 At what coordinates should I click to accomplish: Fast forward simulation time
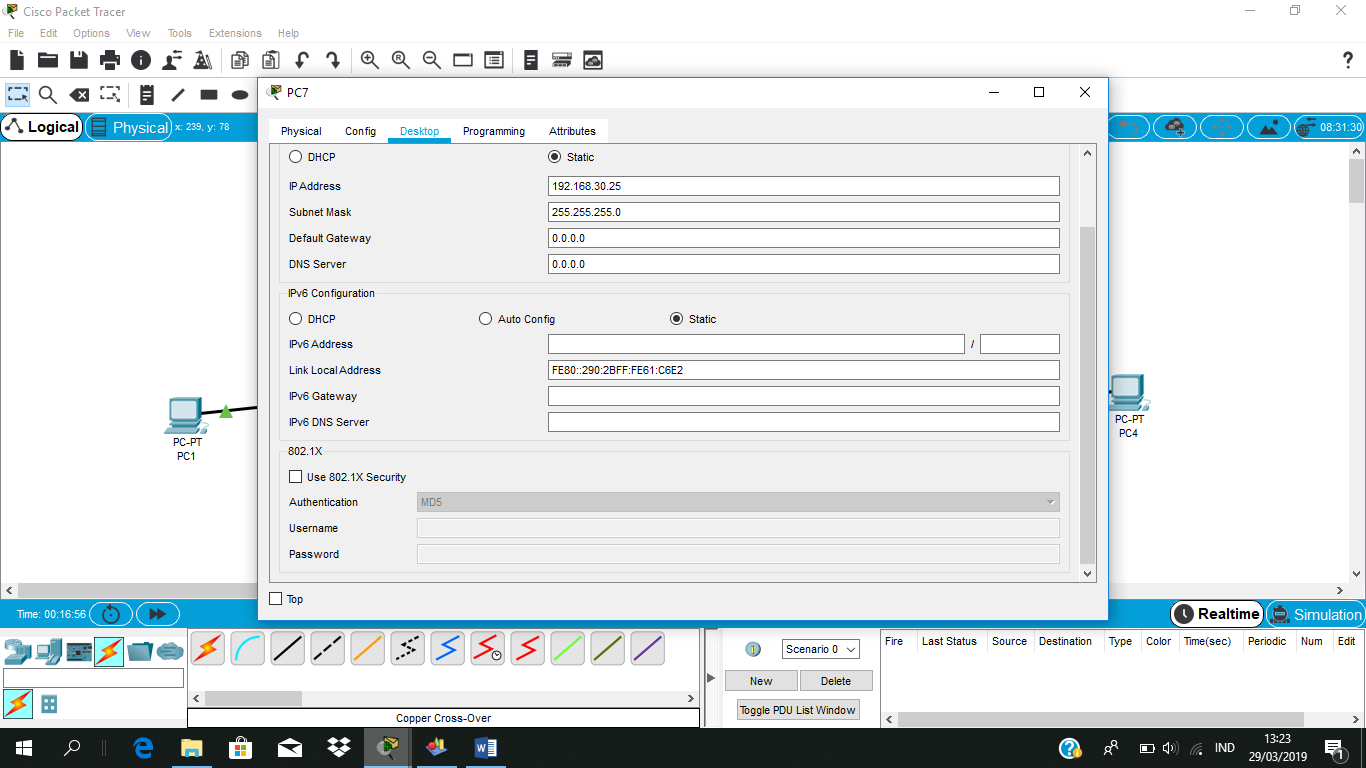coord(157,614)
